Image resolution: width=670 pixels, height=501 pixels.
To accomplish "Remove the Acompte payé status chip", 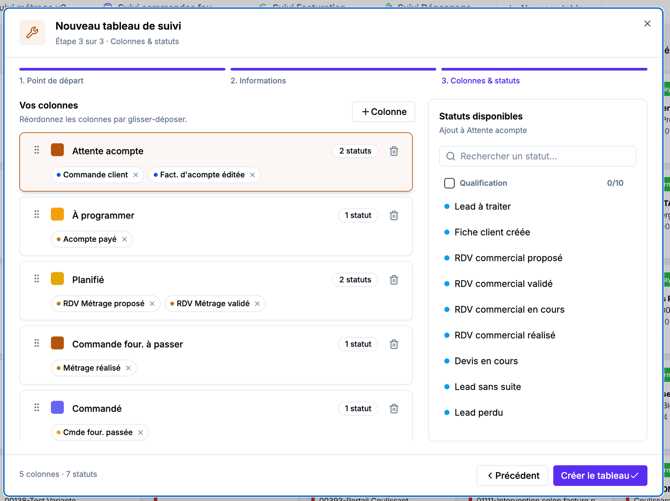I will (124, 239).
